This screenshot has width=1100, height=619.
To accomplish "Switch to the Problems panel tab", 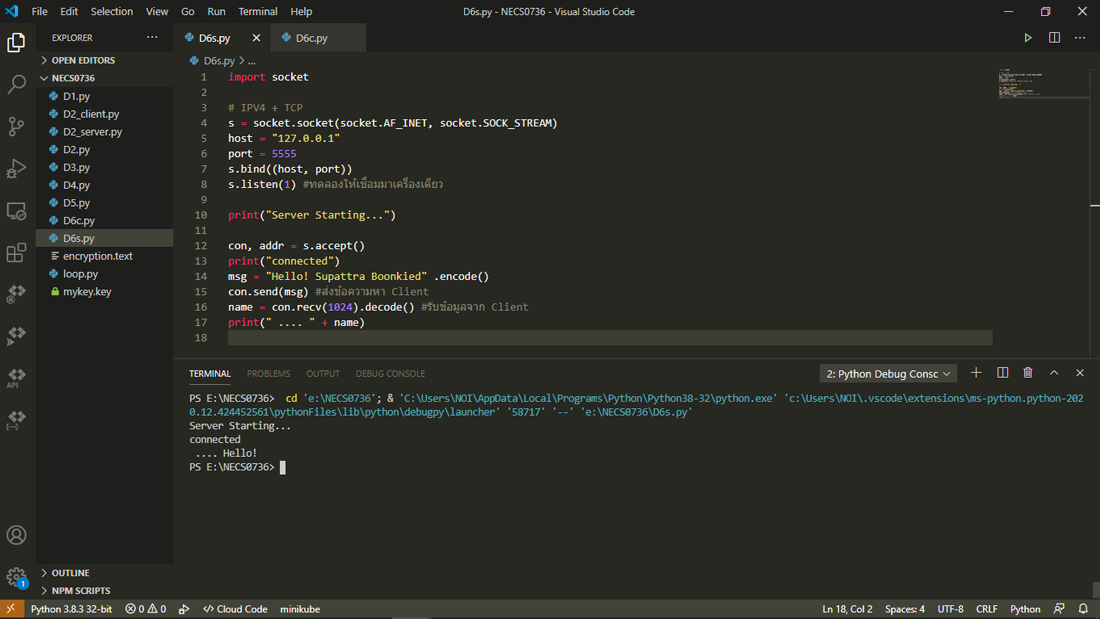I will click(268, 374).
